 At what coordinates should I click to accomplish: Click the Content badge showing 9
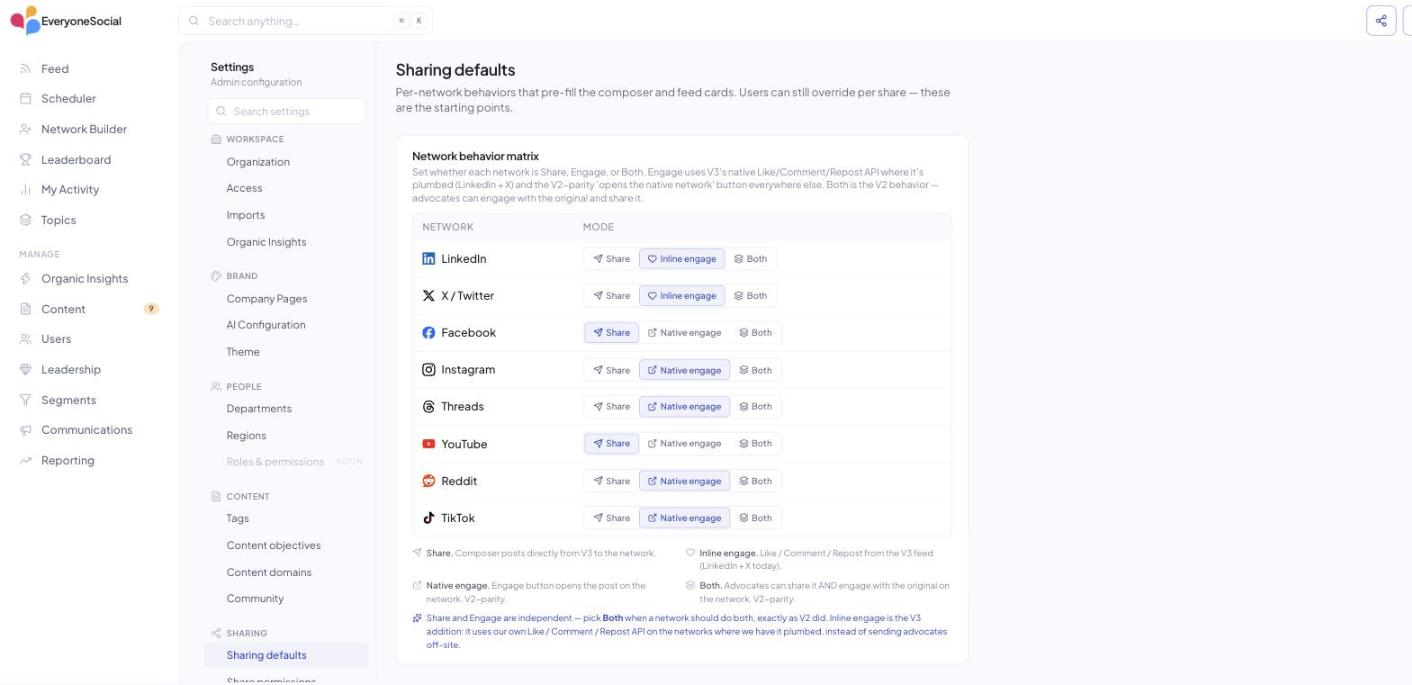coord(152,309)
